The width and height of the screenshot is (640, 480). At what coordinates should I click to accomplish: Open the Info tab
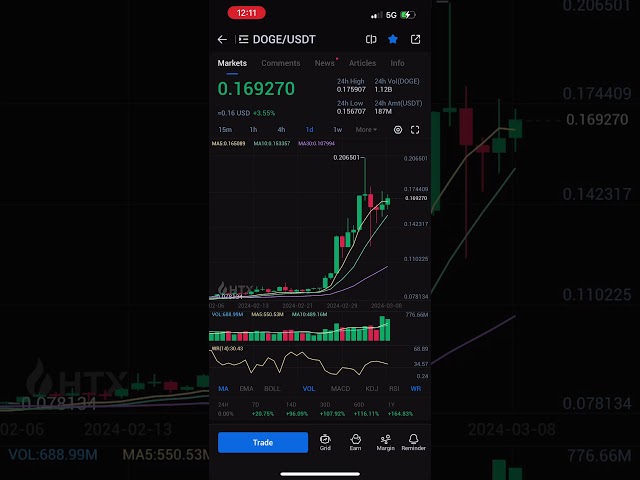click(x=397, y=63)
